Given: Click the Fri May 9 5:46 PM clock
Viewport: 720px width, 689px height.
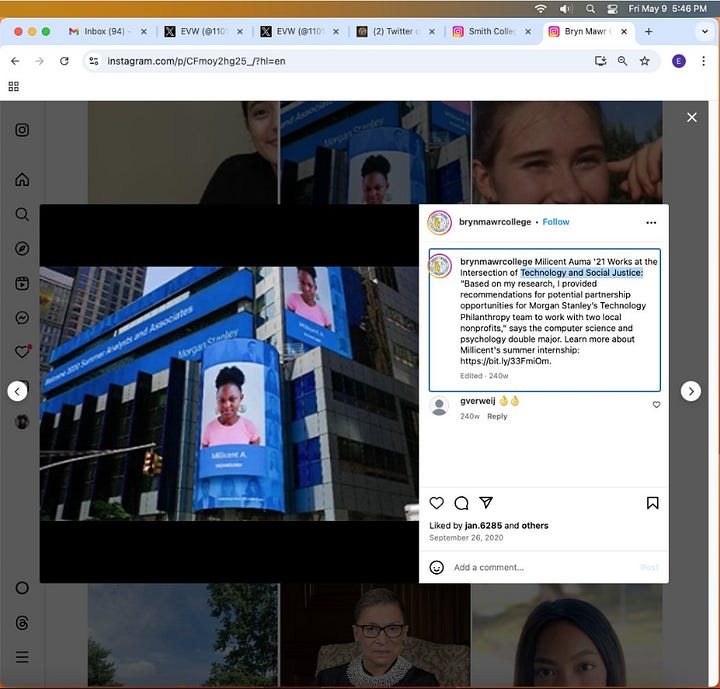Looking at the screenshot, I should pyautogui.click(x=667, y=9).
